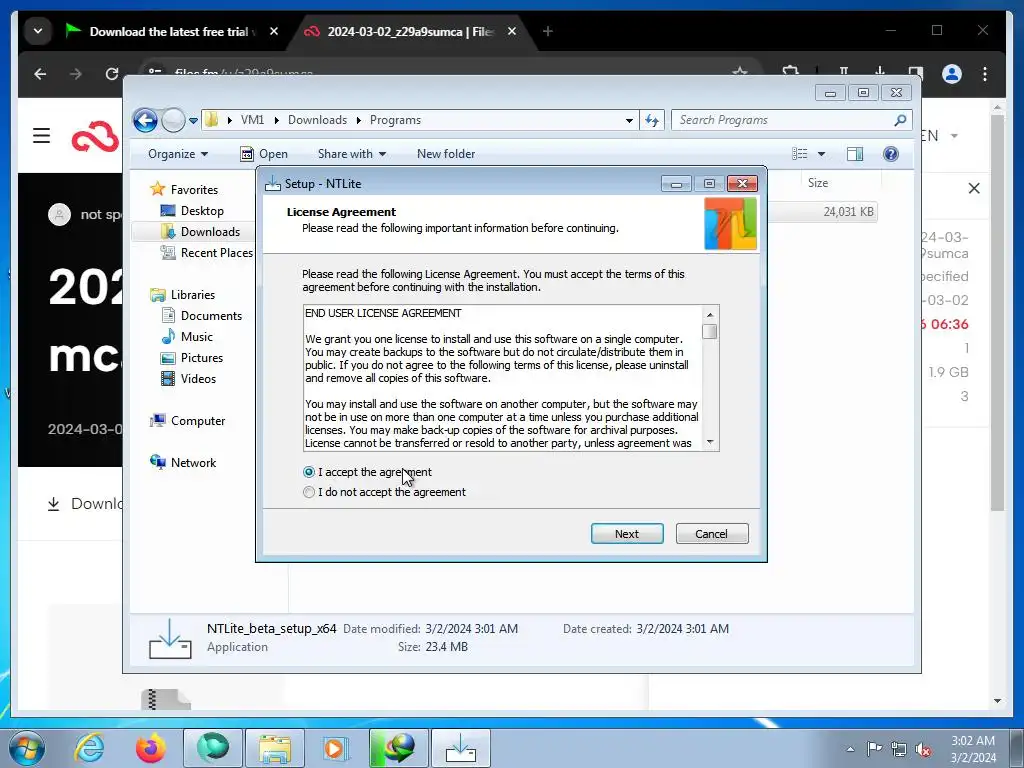Select I accept the agreement radio button
Image resolution: width=1024 pixels, height=768 pixels.
point(309,472)
